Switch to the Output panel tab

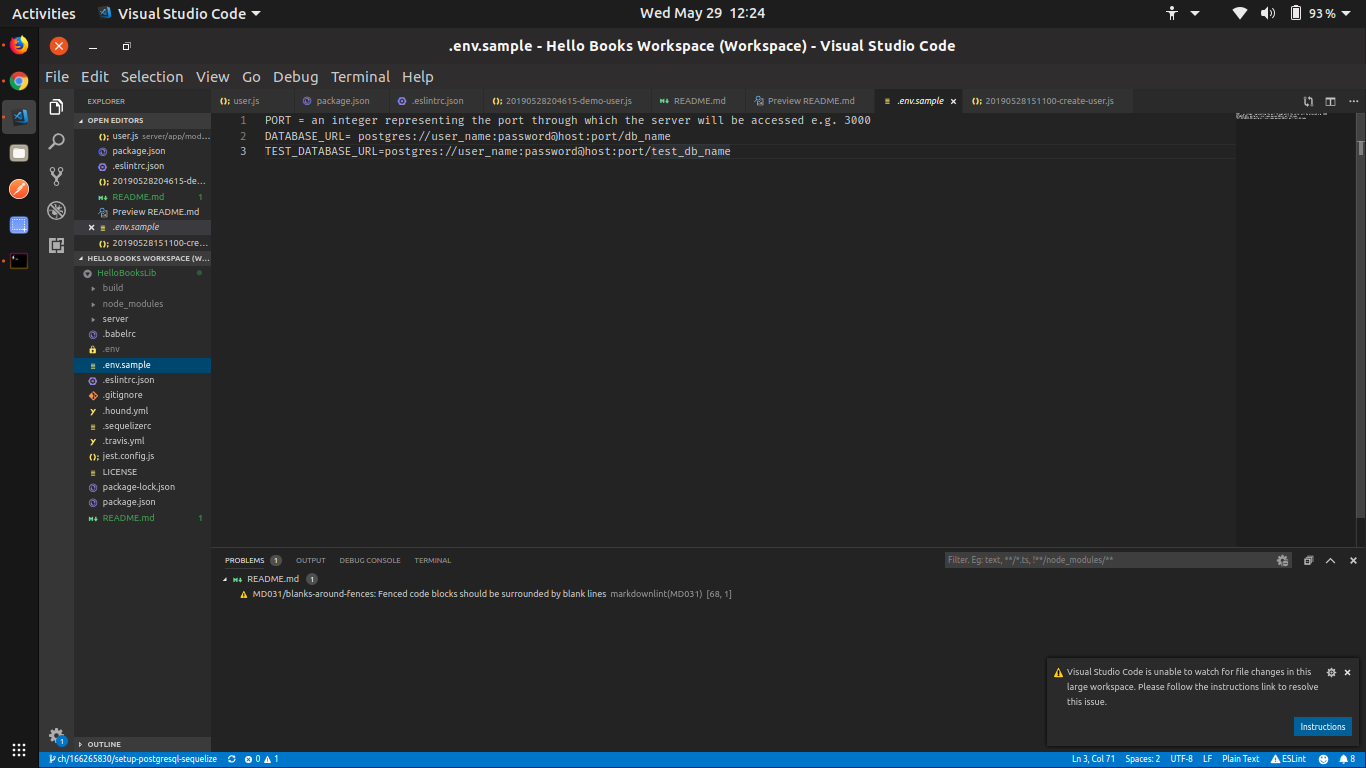(310, 561)
